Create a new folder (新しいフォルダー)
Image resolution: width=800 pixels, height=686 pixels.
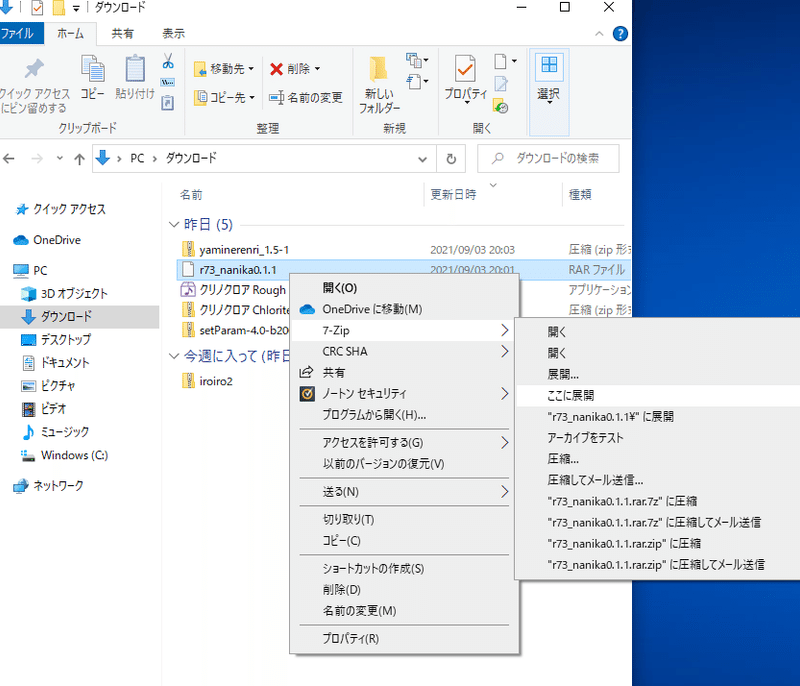[379, 84]
